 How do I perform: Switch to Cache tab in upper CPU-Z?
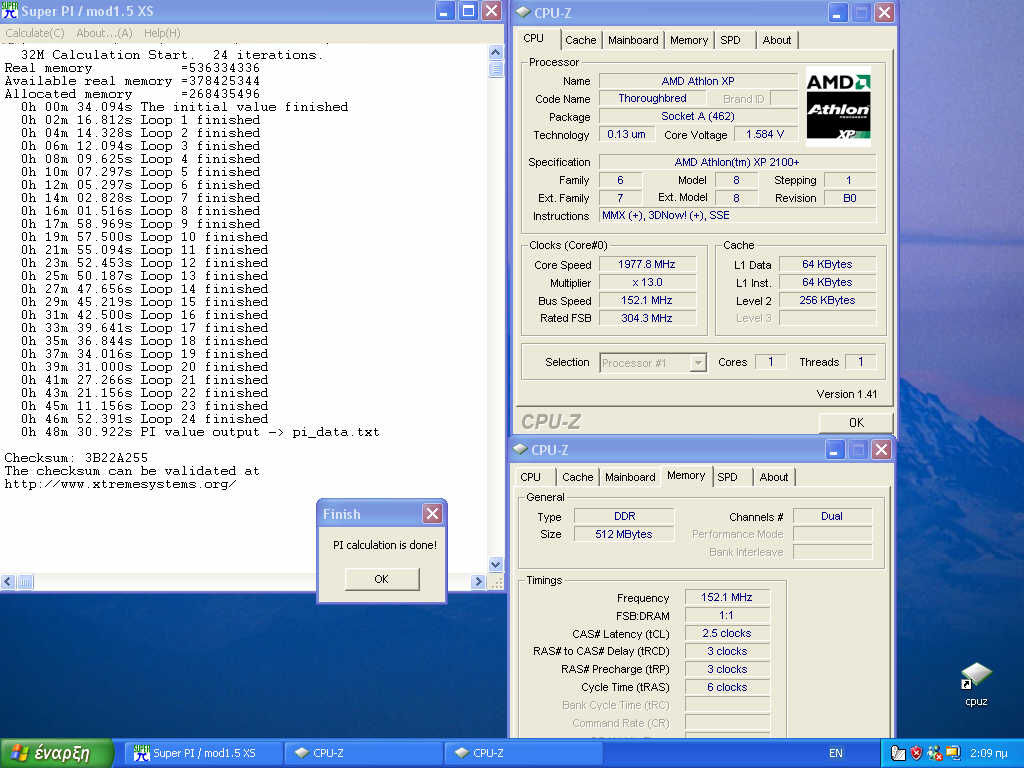pos(581,40)
